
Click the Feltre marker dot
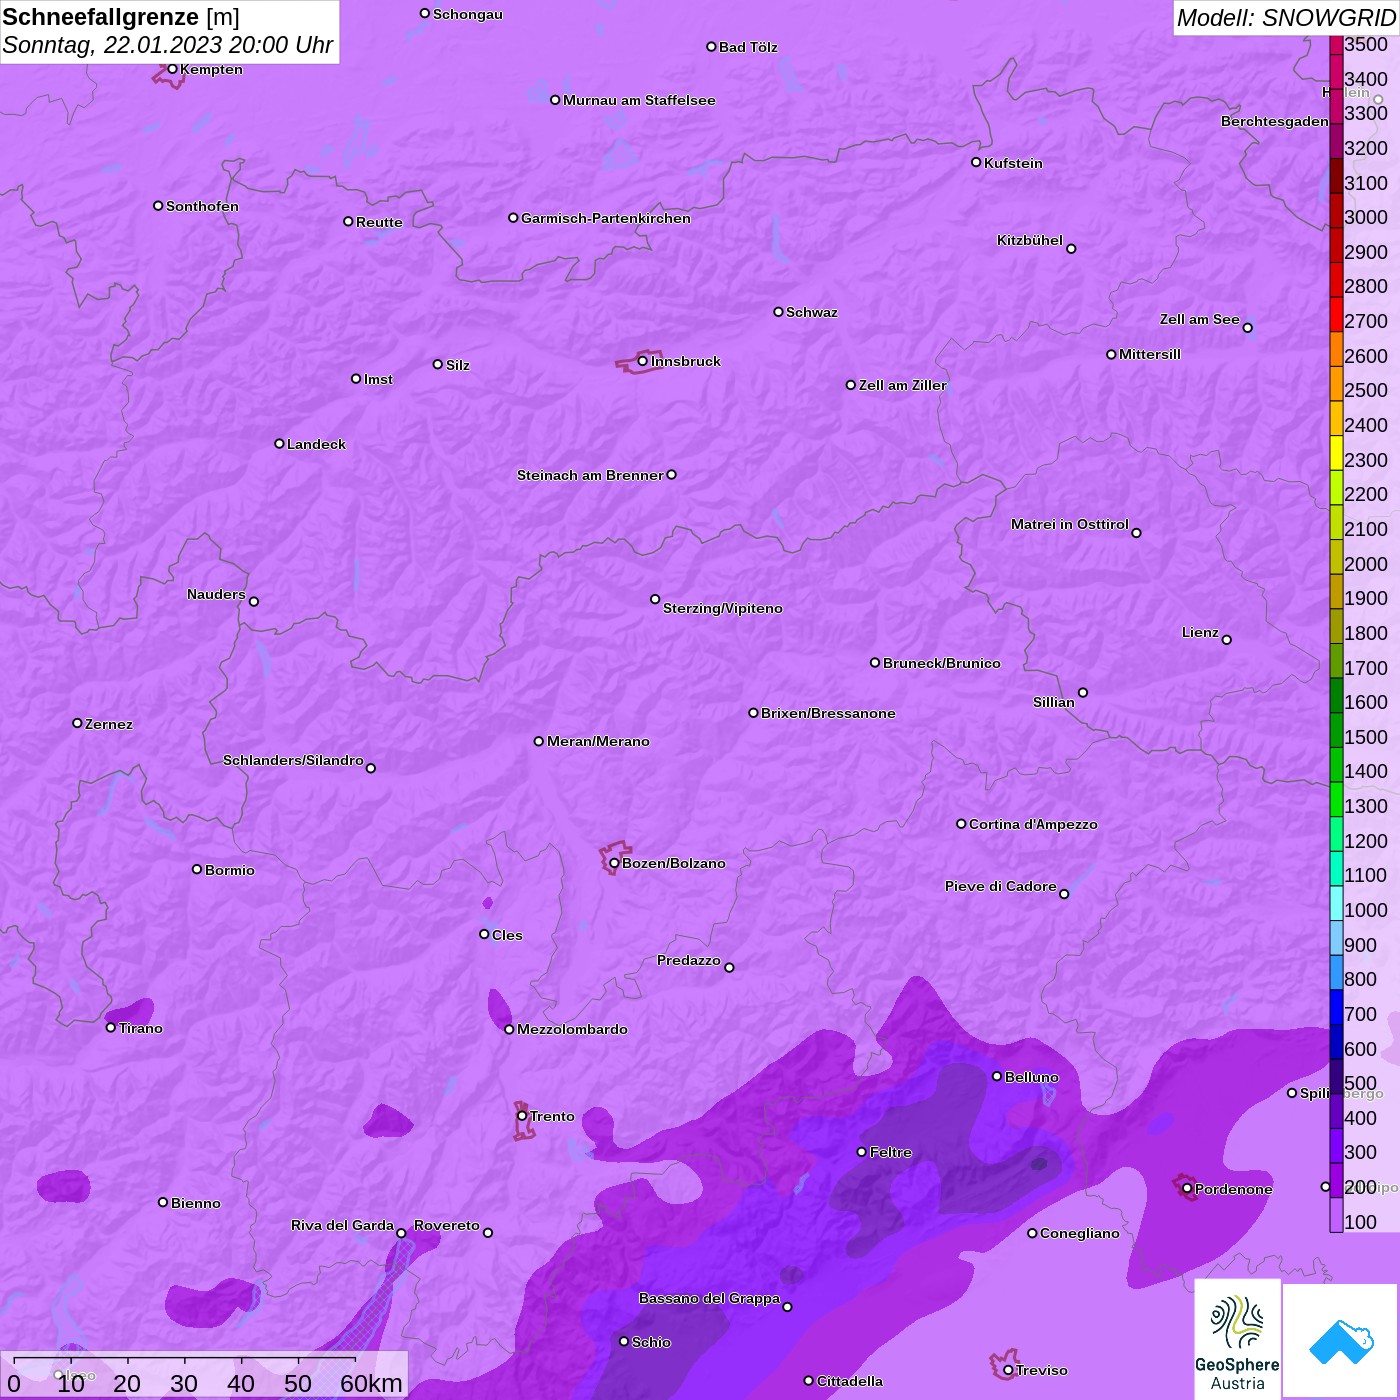point(862,1152)
